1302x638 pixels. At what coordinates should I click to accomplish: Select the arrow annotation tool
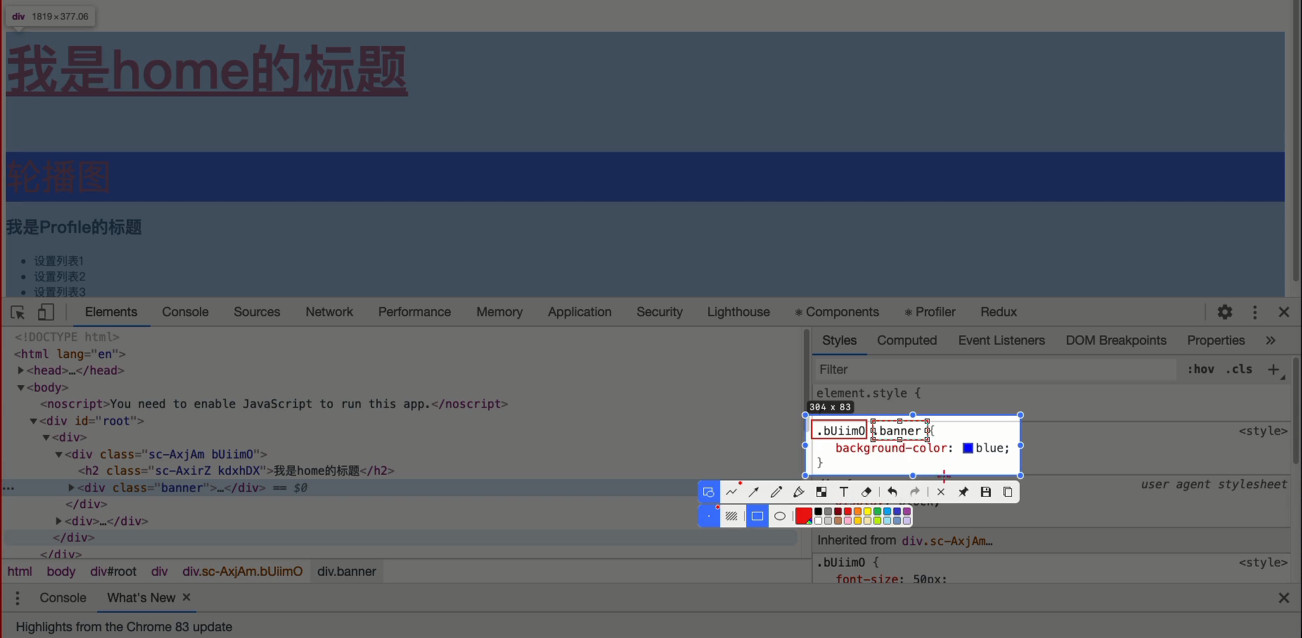[754, 492]
